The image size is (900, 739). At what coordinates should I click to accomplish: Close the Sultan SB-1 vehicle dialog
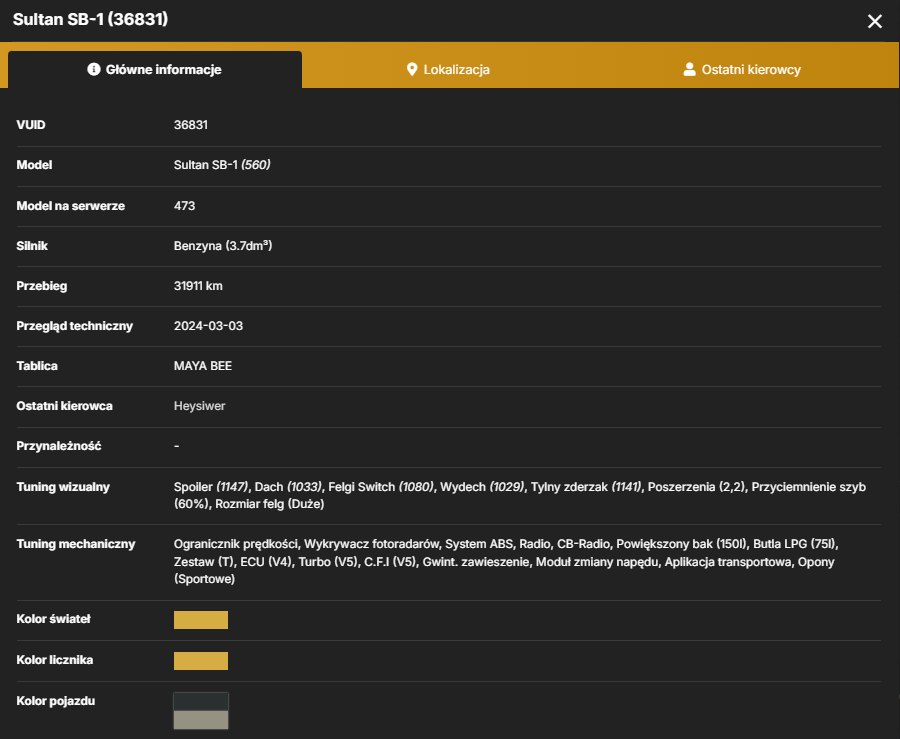click(874, 21)
